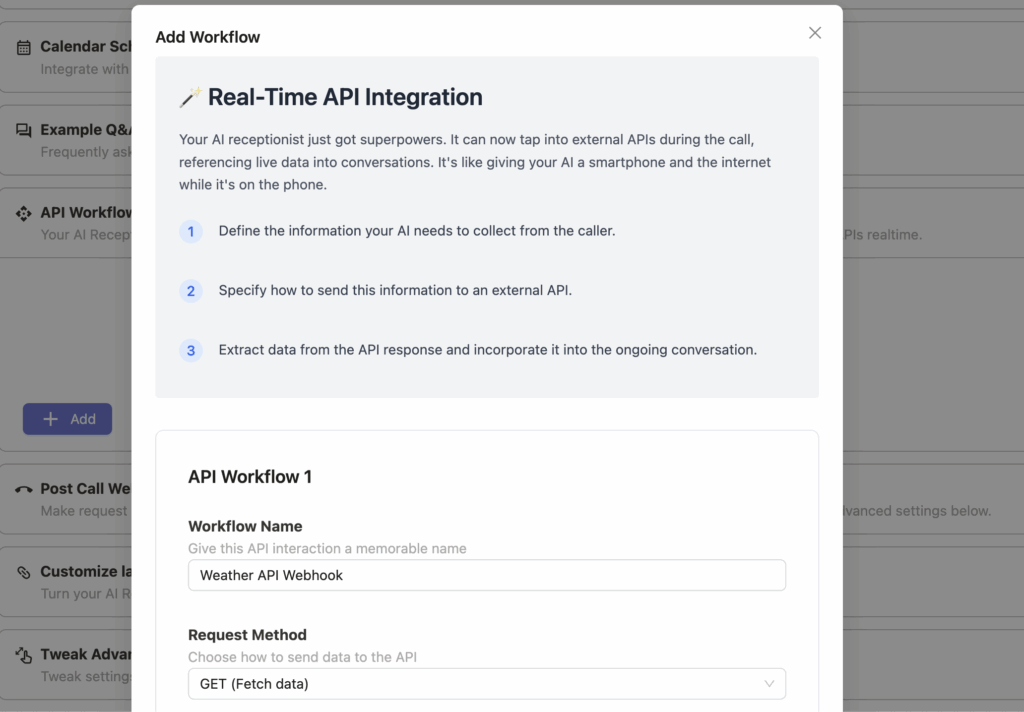
Task: Click the API Workflow arrows icon
Action: click(24, 214)
